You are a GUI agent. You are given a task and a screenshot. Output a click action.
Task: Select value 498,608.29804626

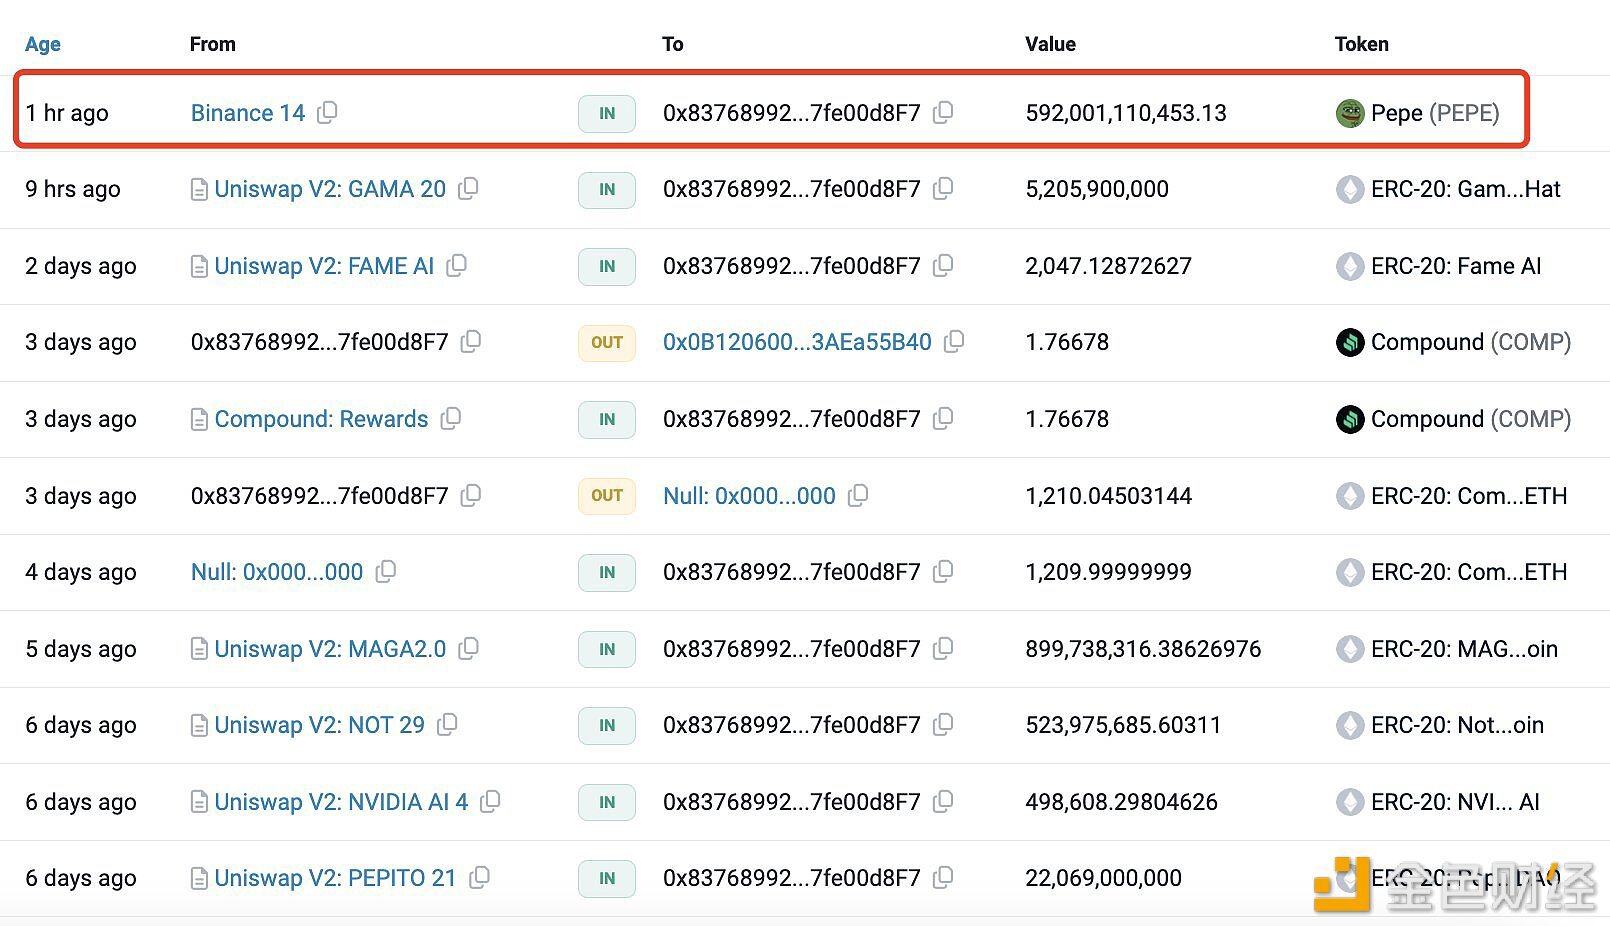[x=1121, y=802]
